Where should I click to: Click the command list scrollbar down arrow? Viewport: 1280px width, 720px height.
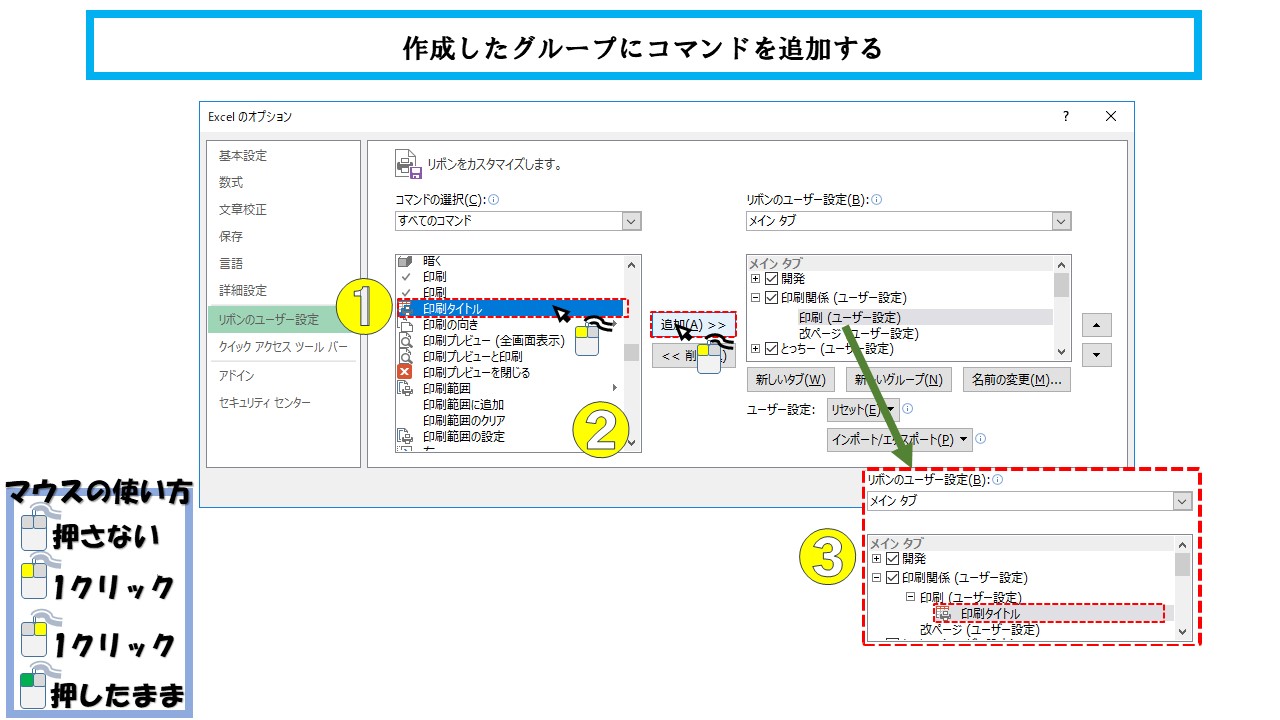point(631,443)
